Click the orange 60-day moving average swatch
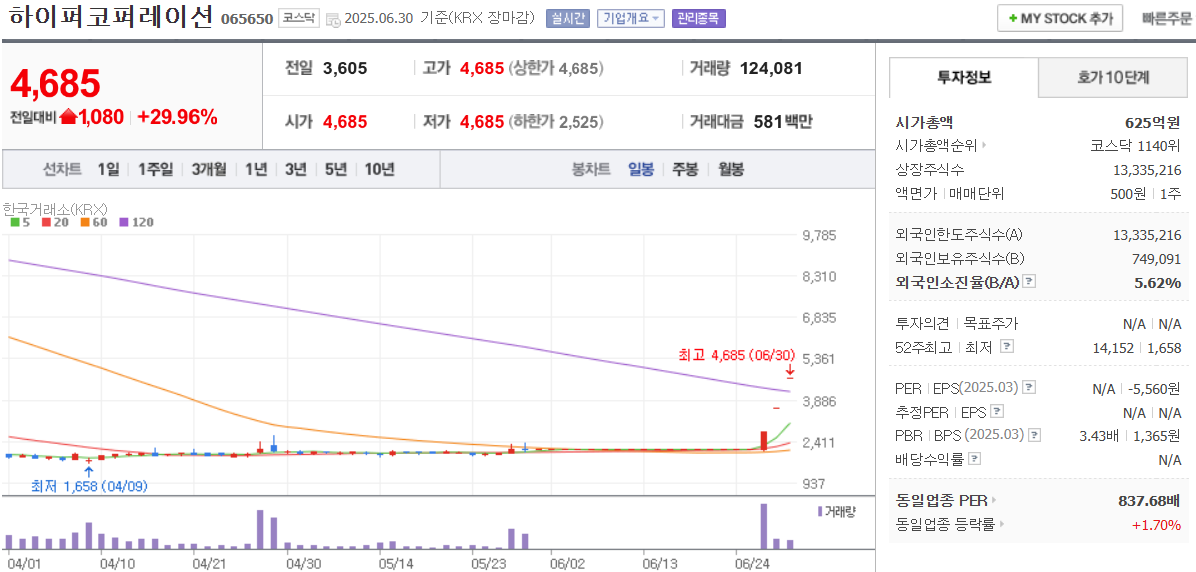This screenshot has width=1196, height=572. (83, 223)
